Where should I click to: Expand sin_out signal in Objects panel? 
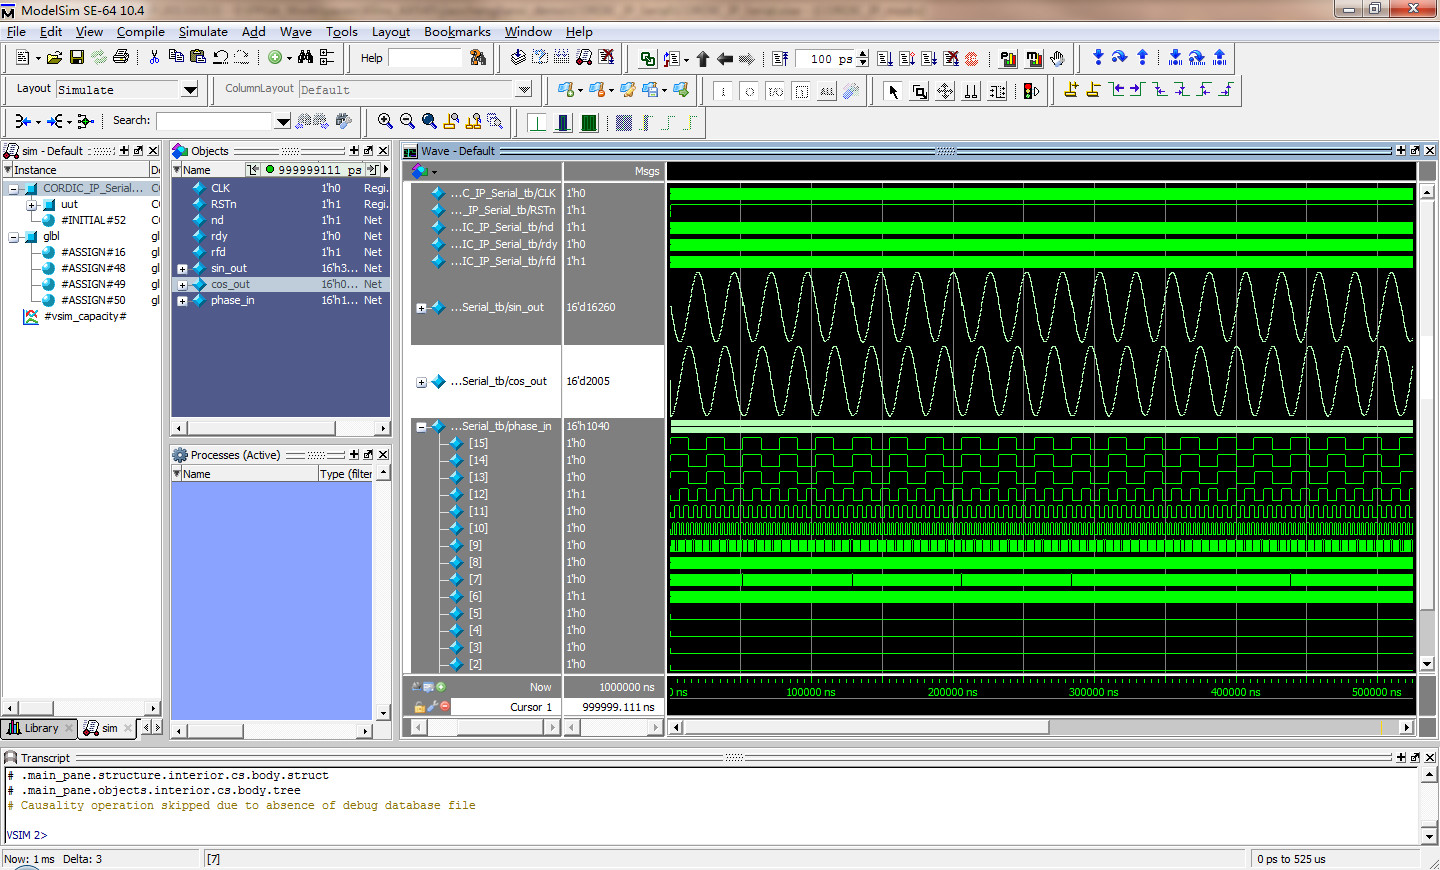pyautogui.click(x=182, y=269)
